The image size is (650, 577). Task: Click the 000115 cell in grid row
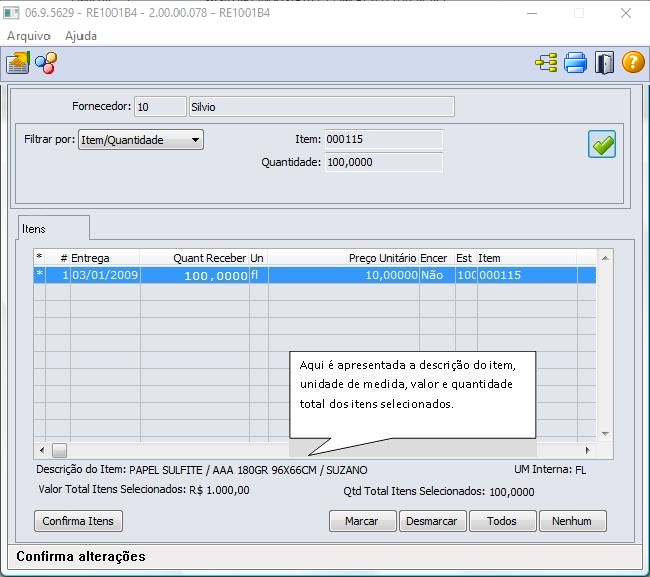click(x=527, y=275)
